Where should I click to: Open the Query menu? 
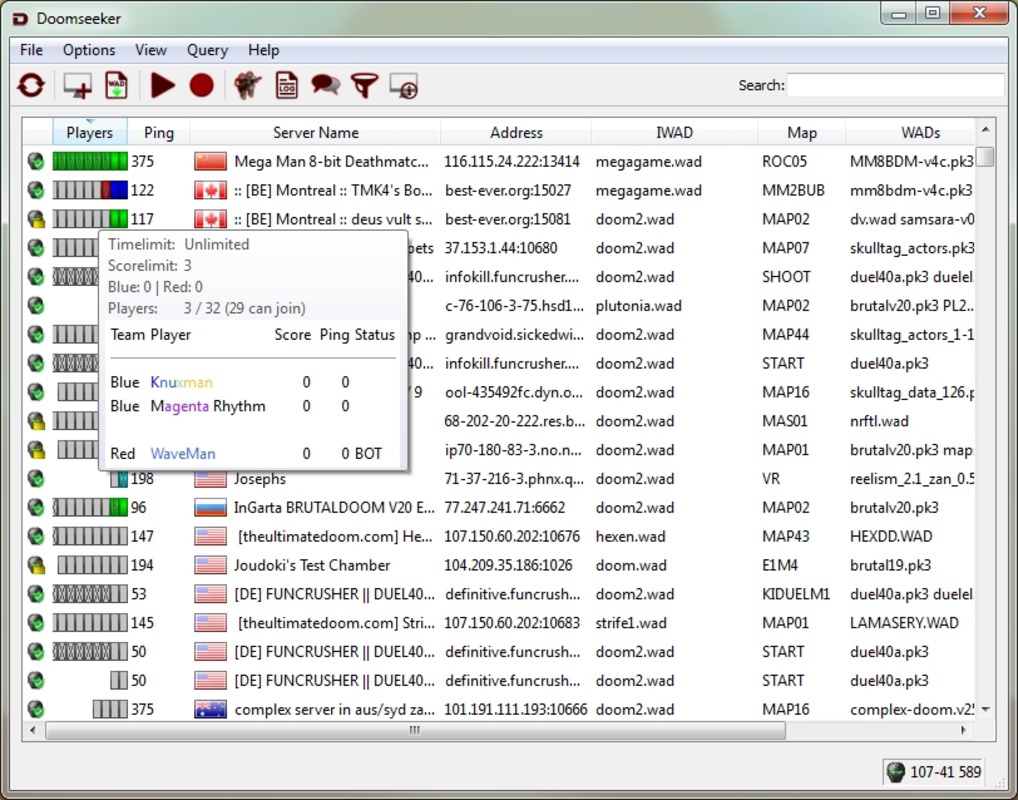pos(207,50)
